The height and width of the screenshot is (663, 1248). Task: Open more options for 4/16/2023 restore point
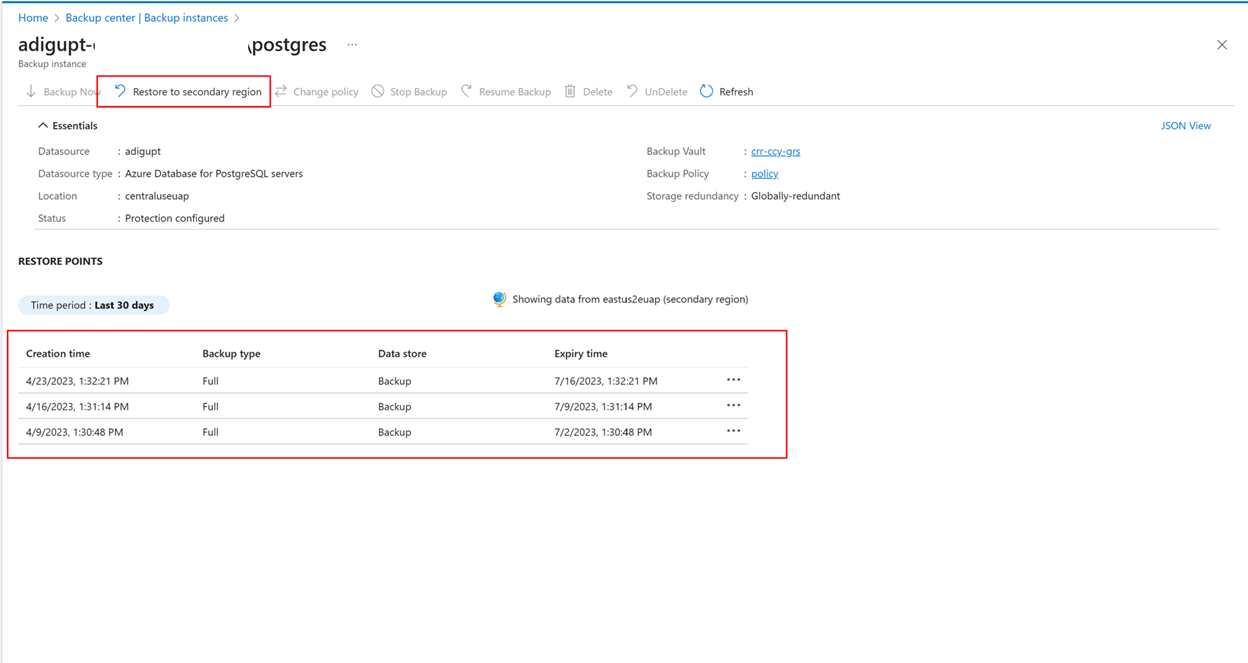[734, 406]
